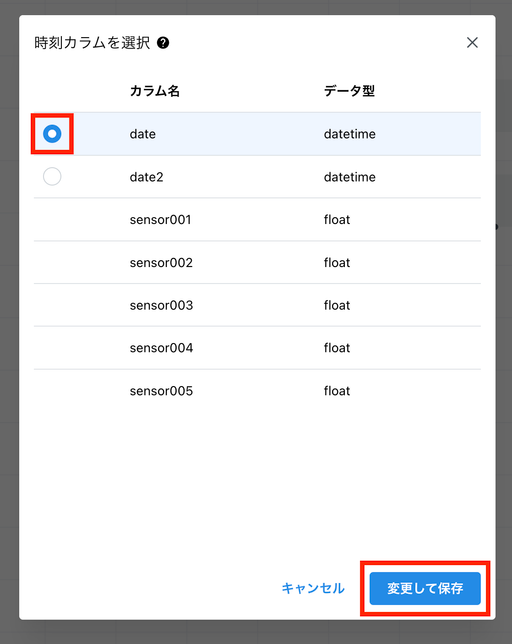The height and width of the screenshot is (644, 512).
Task: Click the 変更して保存 button
Action: 425,588
